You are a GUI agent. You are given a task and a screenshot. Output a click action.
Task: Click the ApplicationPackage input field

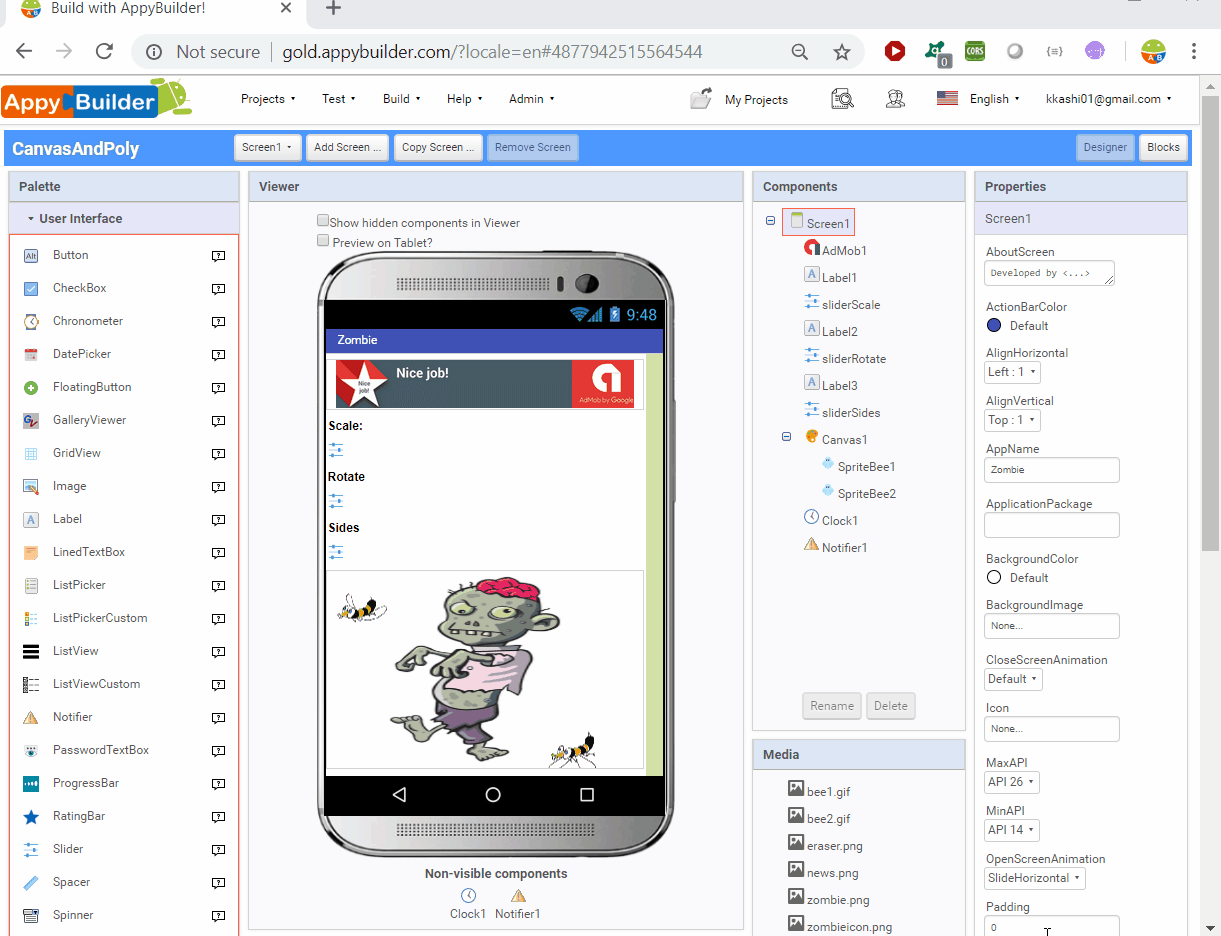tap(1052, 525)
